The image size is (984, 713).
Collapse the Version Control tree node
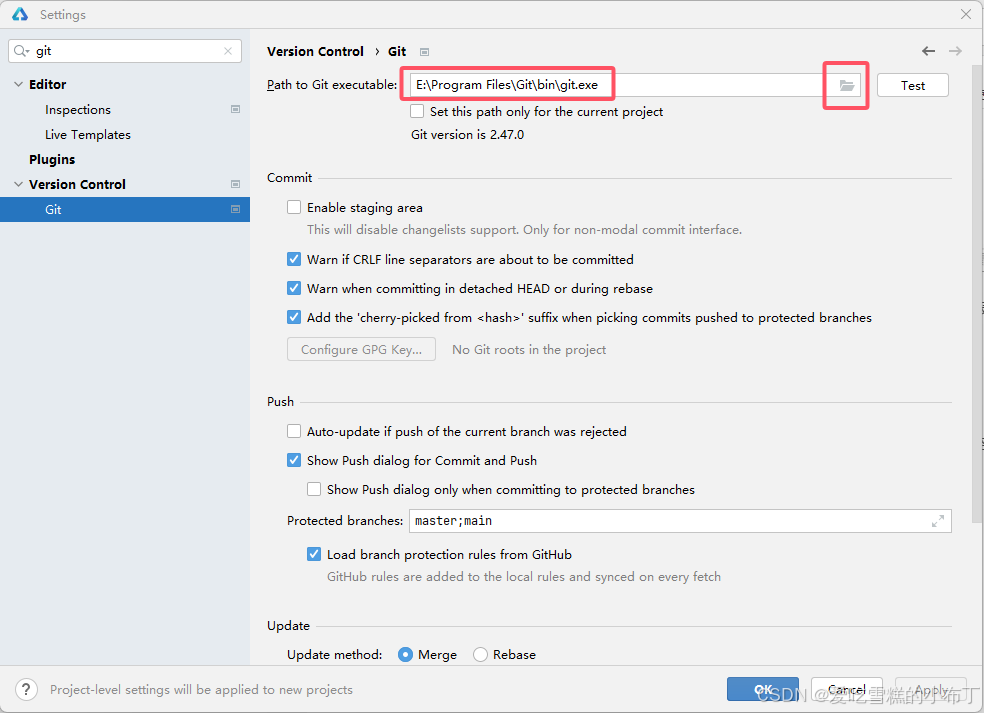pyautogui.click(x=18, y=185)
